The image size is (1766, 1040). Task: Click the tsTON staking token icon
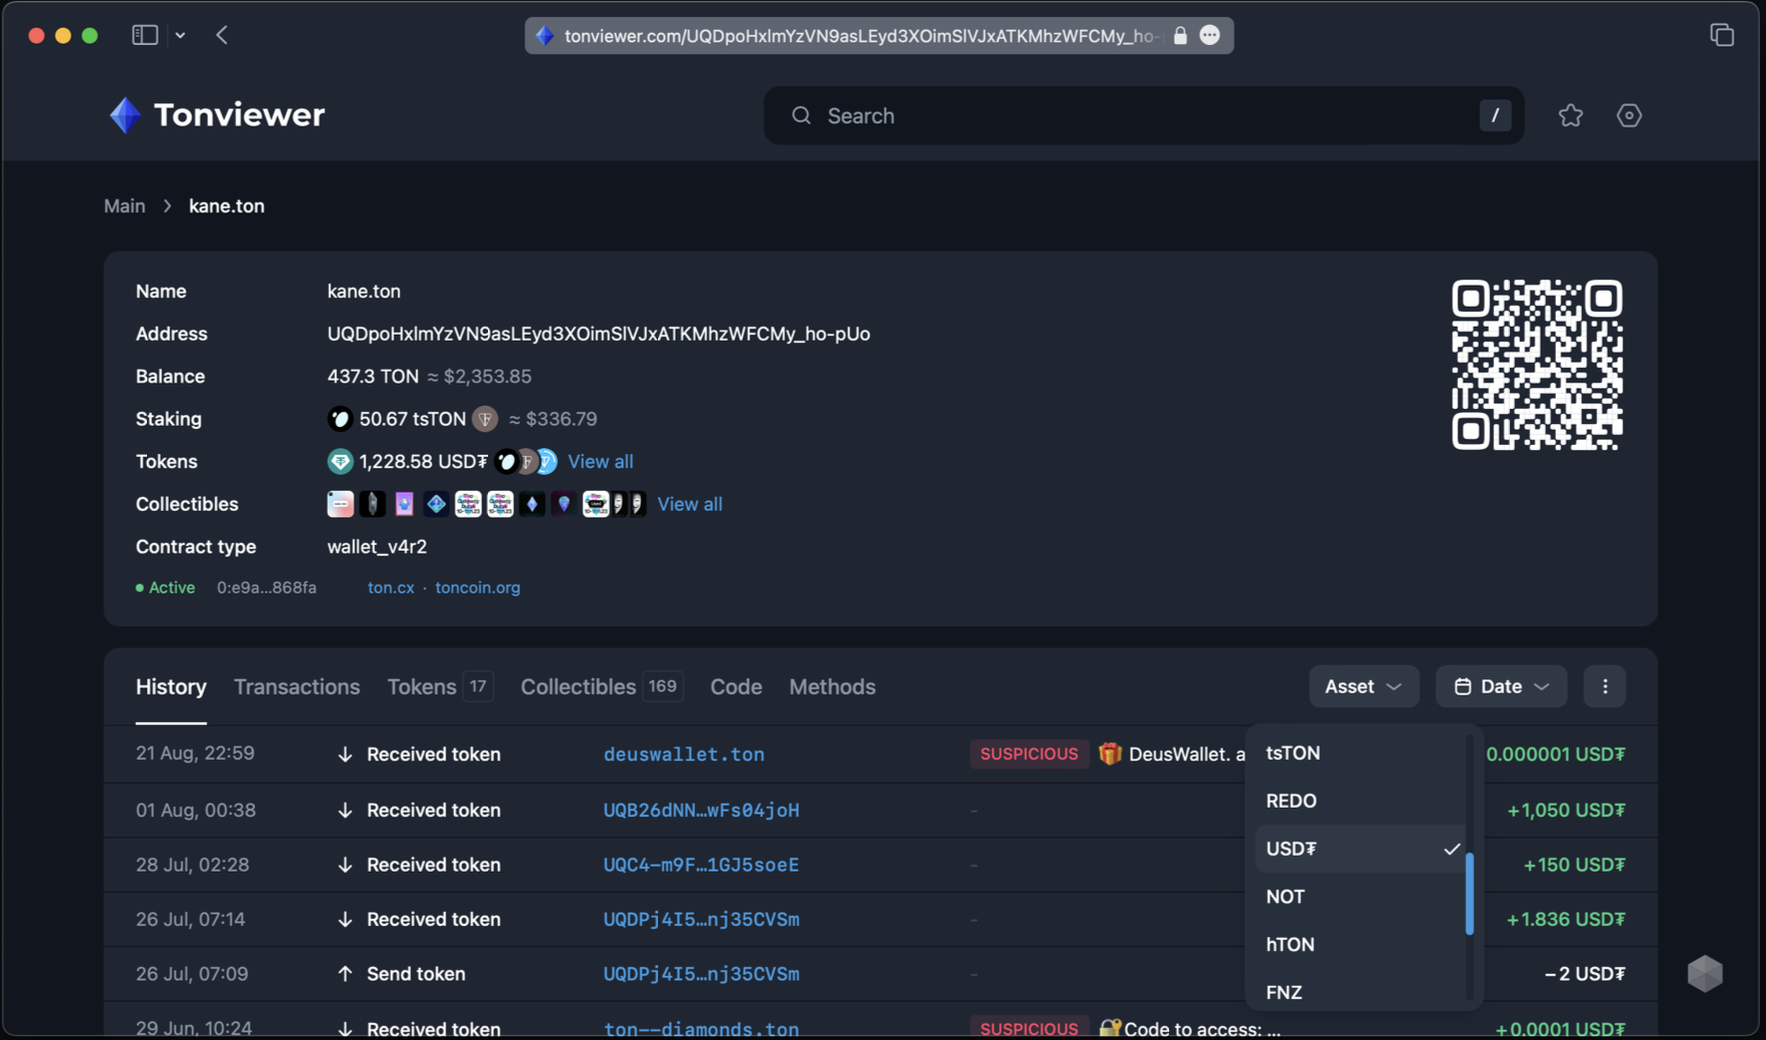[340, 419]
